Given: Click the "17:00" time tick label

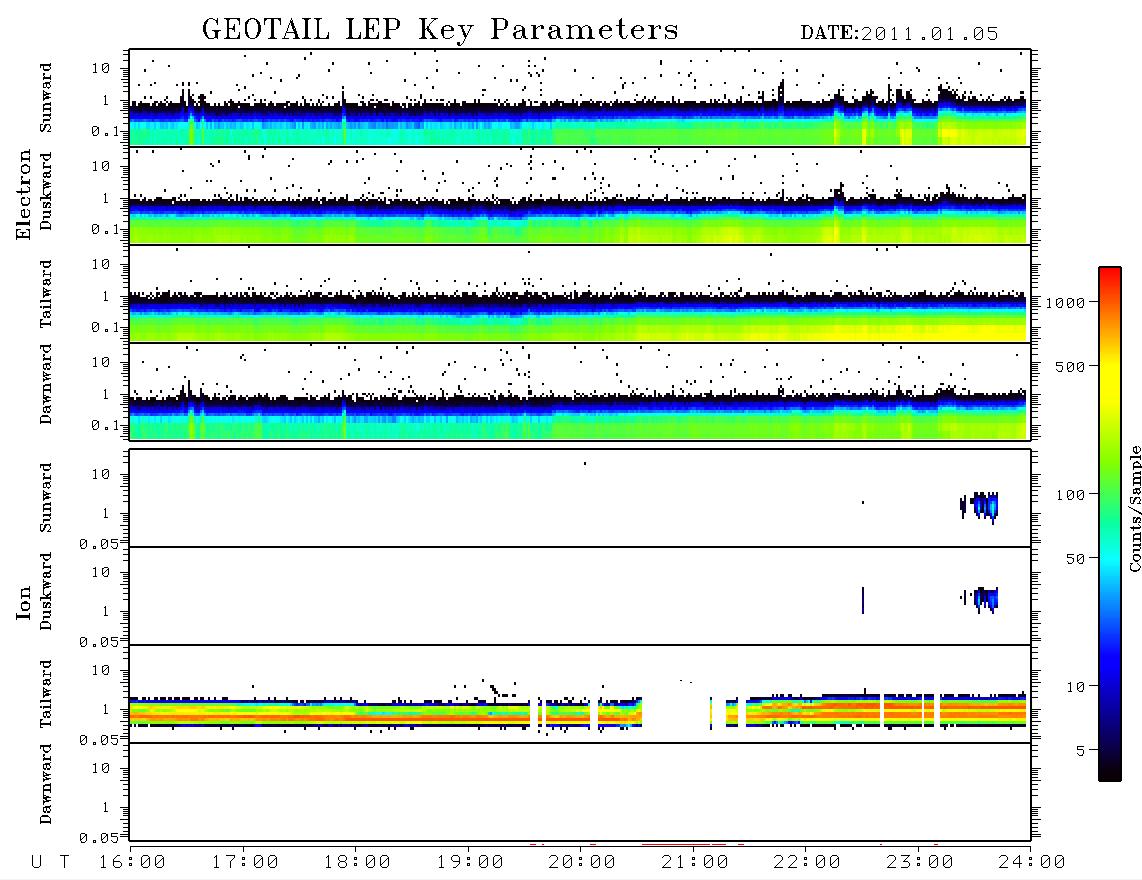Looking at the screenshot, I should coord(245,863).
